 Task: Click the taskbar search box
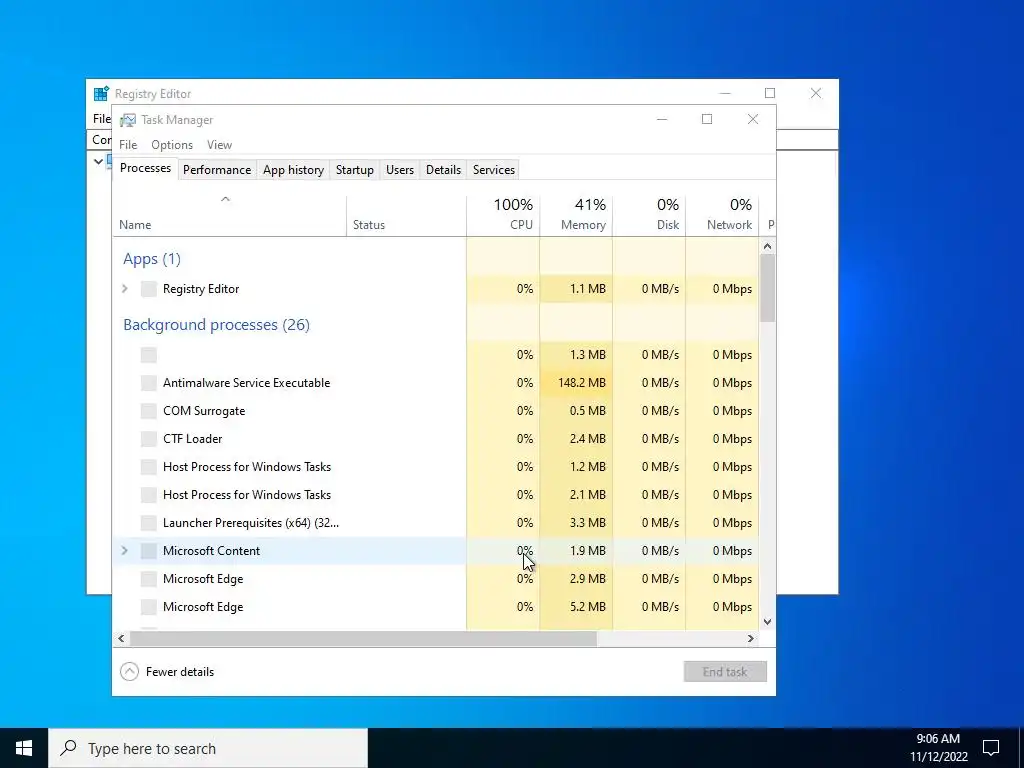[208, 748]
